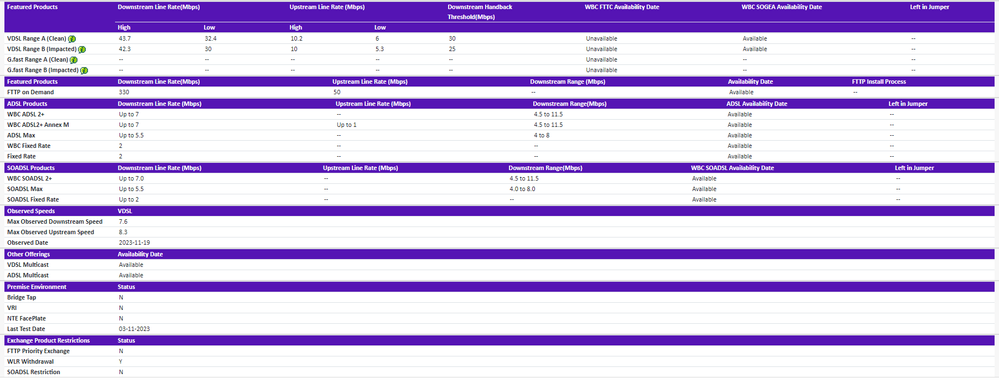Open the info icon next to G.fast Range A (Clean)
This screenshot has height=381, width=999.
tap(73, 60)
